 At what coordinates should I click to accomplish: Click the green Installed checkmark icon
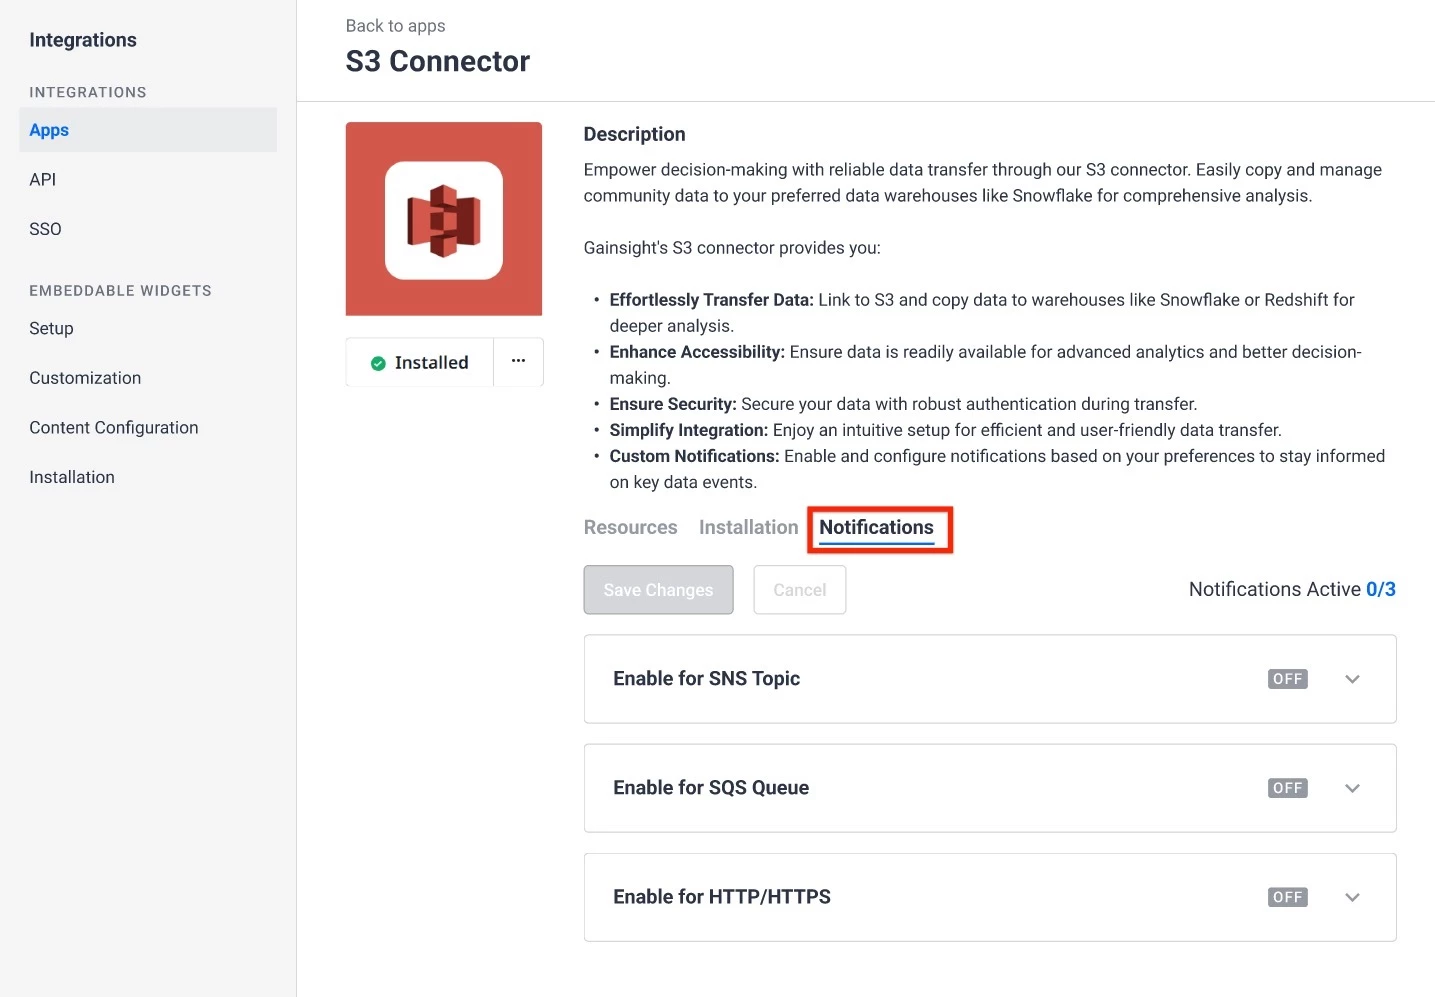tap(378, 363)
